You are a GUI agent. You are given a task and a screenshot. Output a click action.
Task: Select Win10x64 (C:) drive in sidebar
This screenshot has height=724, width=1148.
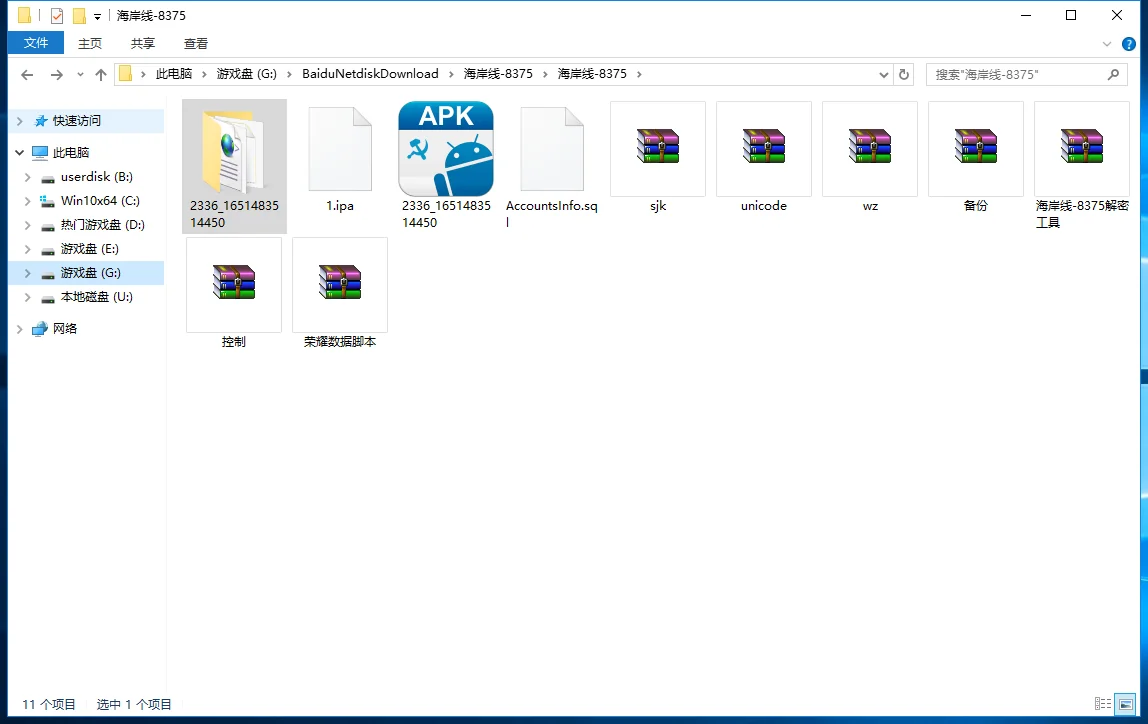click(x=100, y=201)
